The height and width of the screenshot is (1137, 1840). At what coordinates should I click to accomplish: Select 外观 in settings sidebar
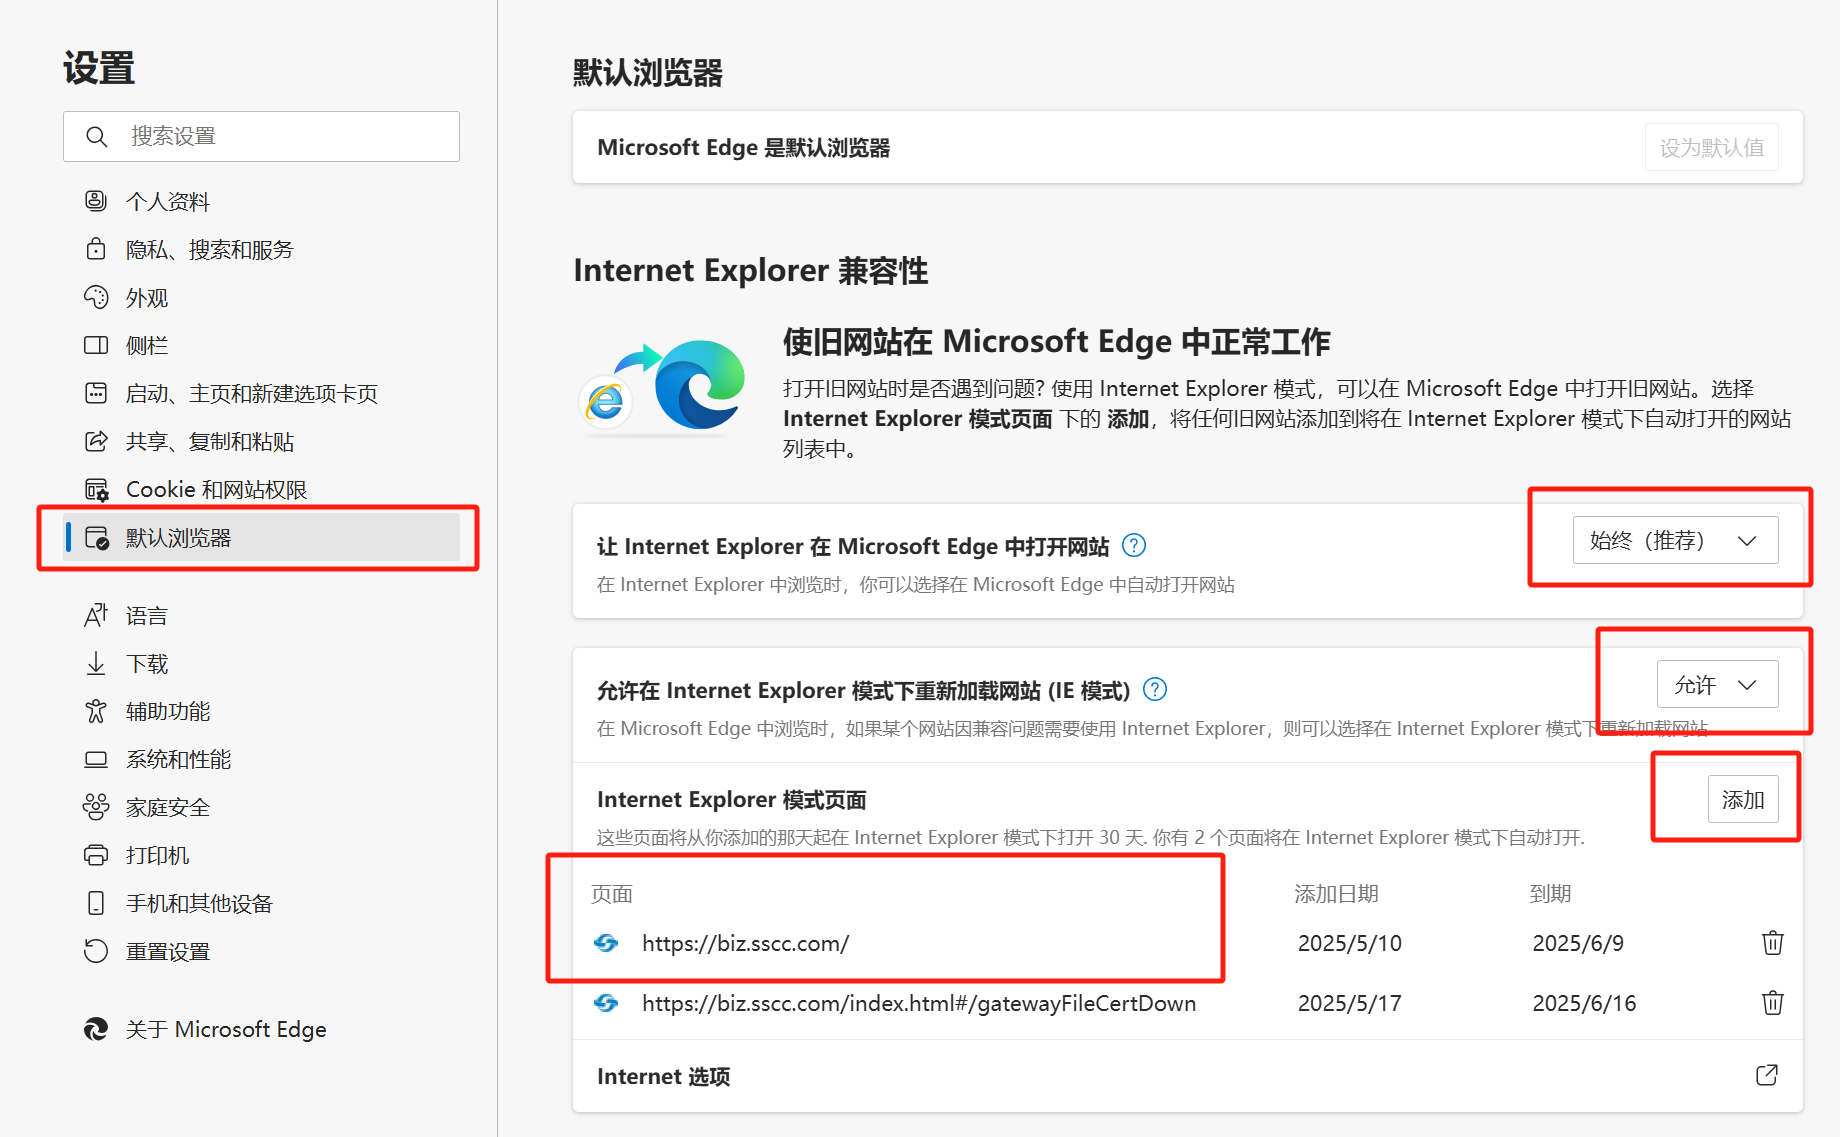click(x=262, y=297)
